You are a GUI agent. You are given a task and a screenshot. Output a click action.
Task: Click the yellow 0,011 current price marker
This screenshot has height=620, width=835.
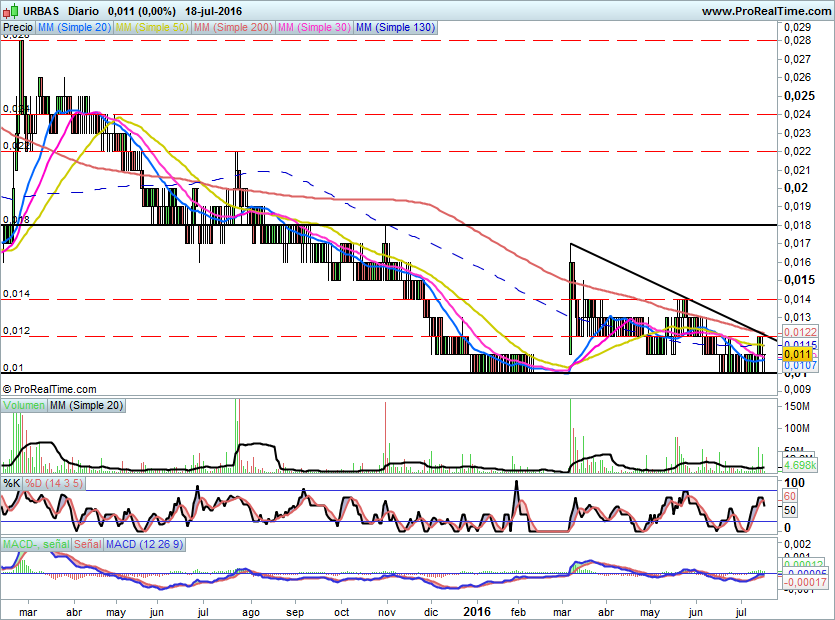796,354
